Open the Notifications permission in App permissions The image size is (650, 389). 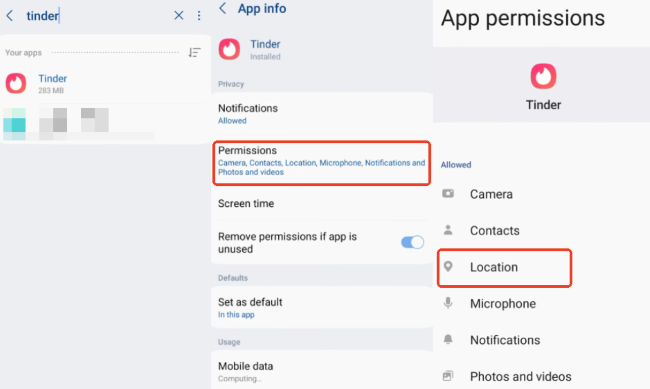tap(541, 340)
